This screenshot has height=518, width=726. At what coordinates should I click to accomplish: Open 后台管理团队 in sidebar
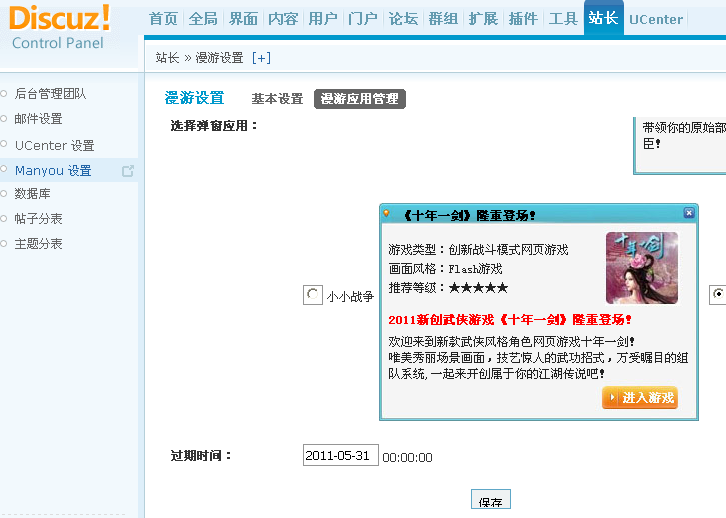point(50,94)
